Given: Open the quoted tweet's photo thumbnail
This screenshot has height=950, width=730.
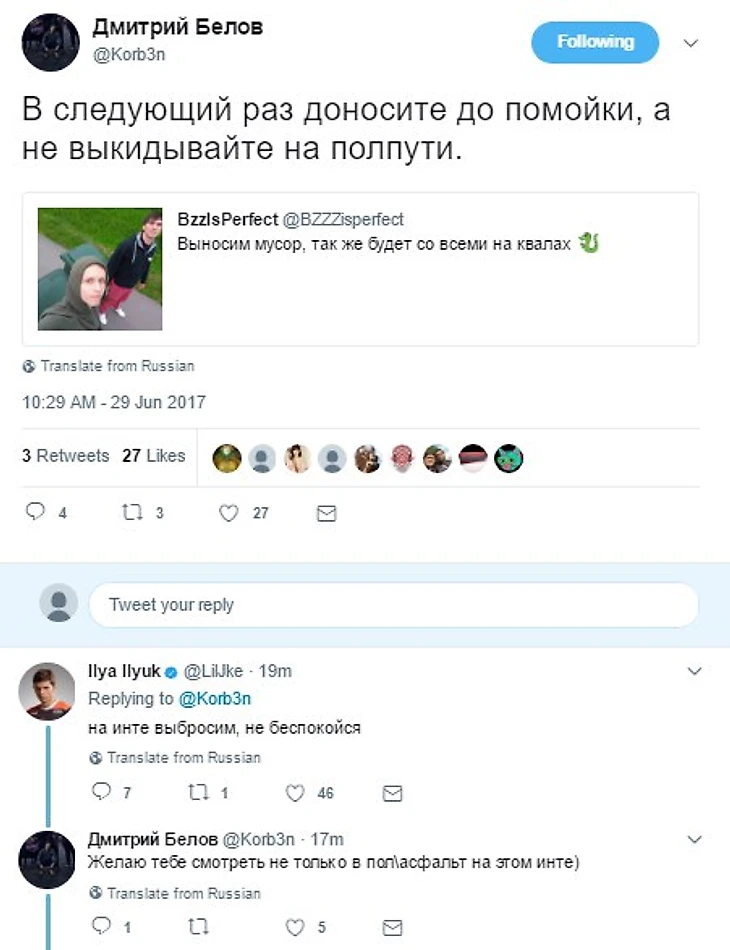Looking at the screenshot, I should tap(100, 269).
